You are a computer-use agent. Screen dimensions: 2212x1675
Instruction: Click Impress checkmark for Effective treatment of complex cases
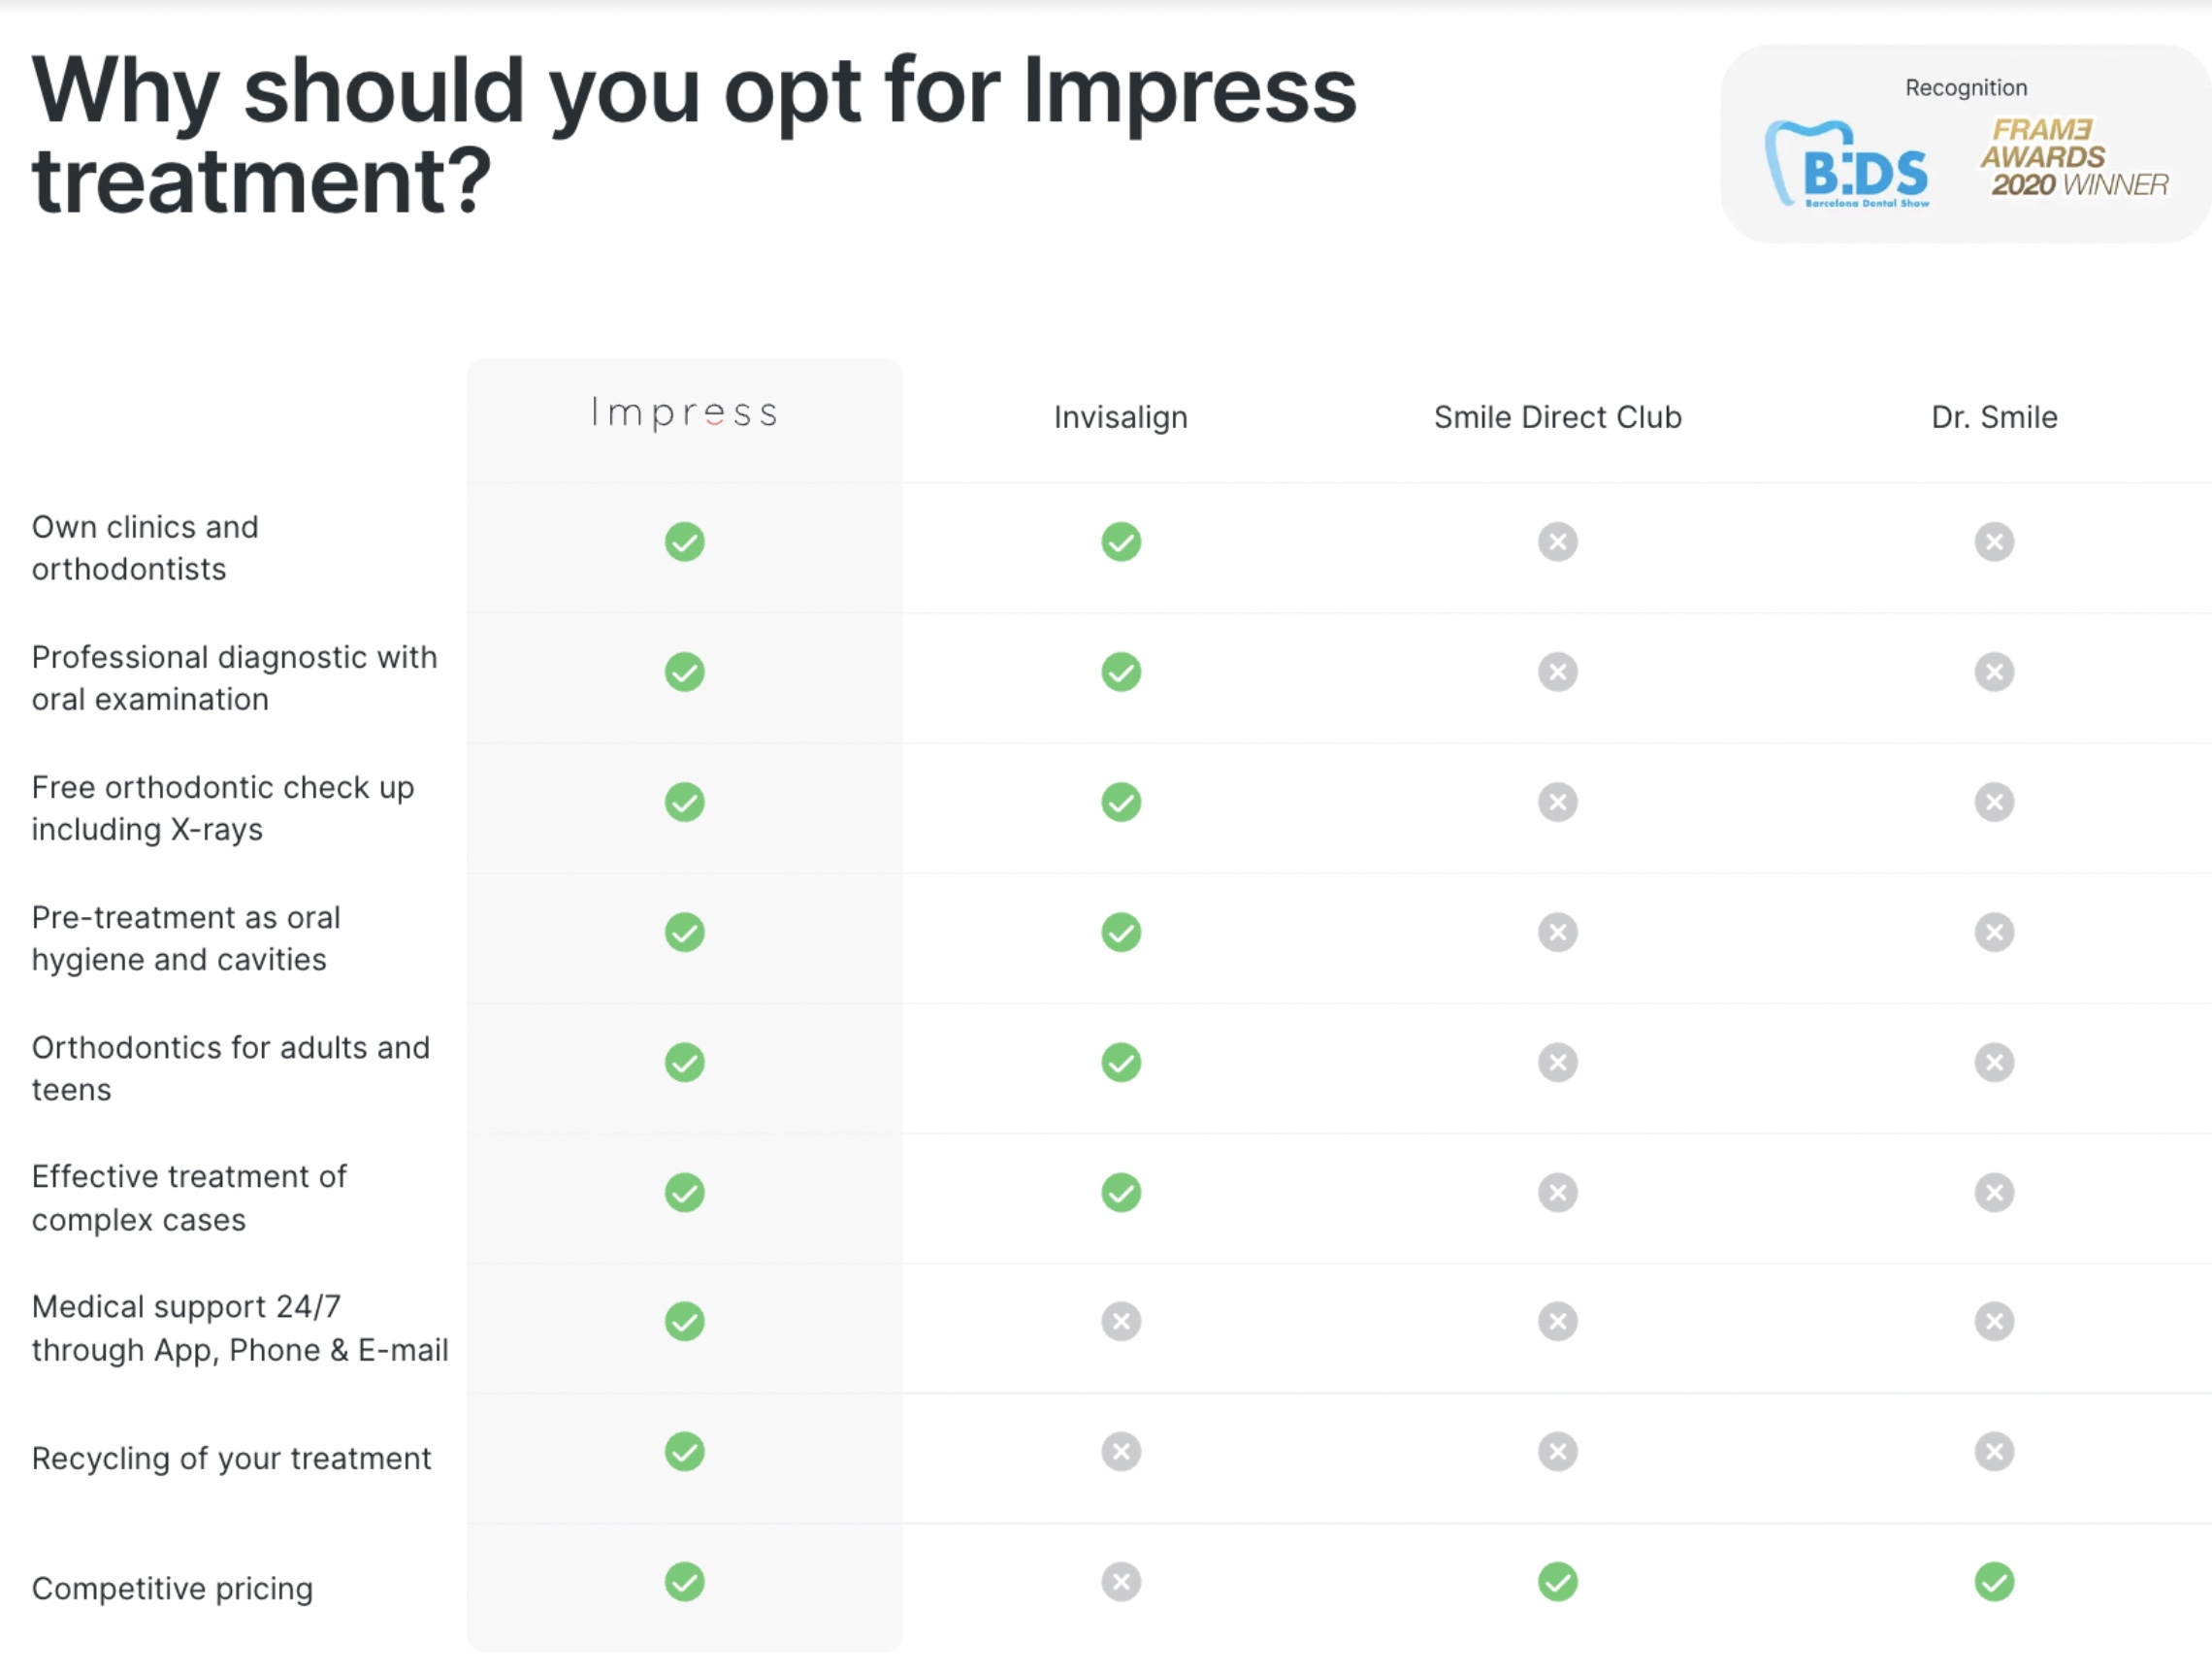[x=684, y=1192]
